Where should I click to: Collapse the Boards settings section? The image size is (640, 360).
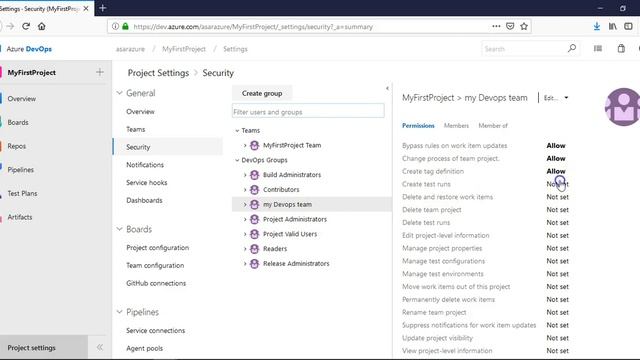point(119,229)
